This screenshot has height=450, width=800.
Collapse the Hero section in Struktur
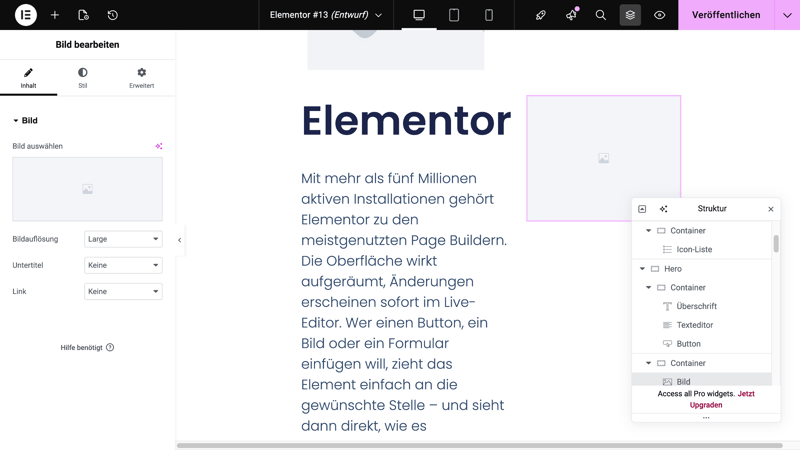point(642,268)
